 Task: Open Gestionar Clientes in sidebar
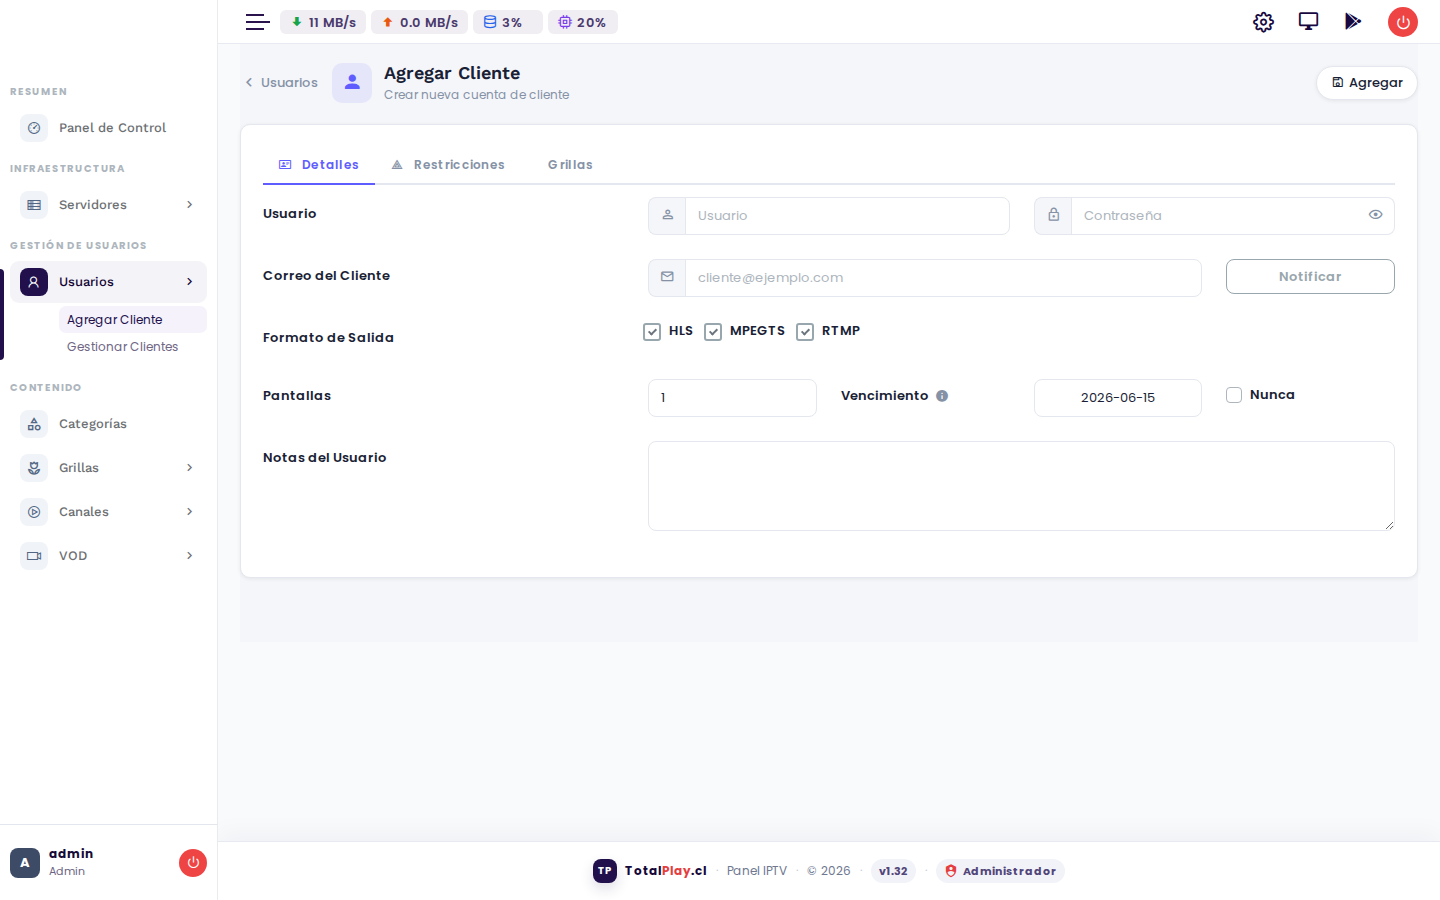pos(122,347)
